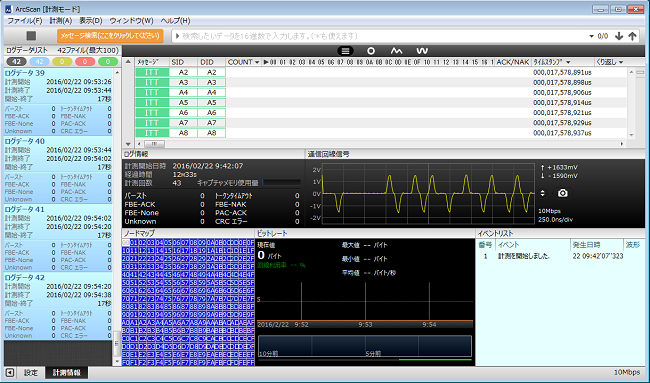Open the COUNT column dropdown
650x383 pixels.
[257, 62]
